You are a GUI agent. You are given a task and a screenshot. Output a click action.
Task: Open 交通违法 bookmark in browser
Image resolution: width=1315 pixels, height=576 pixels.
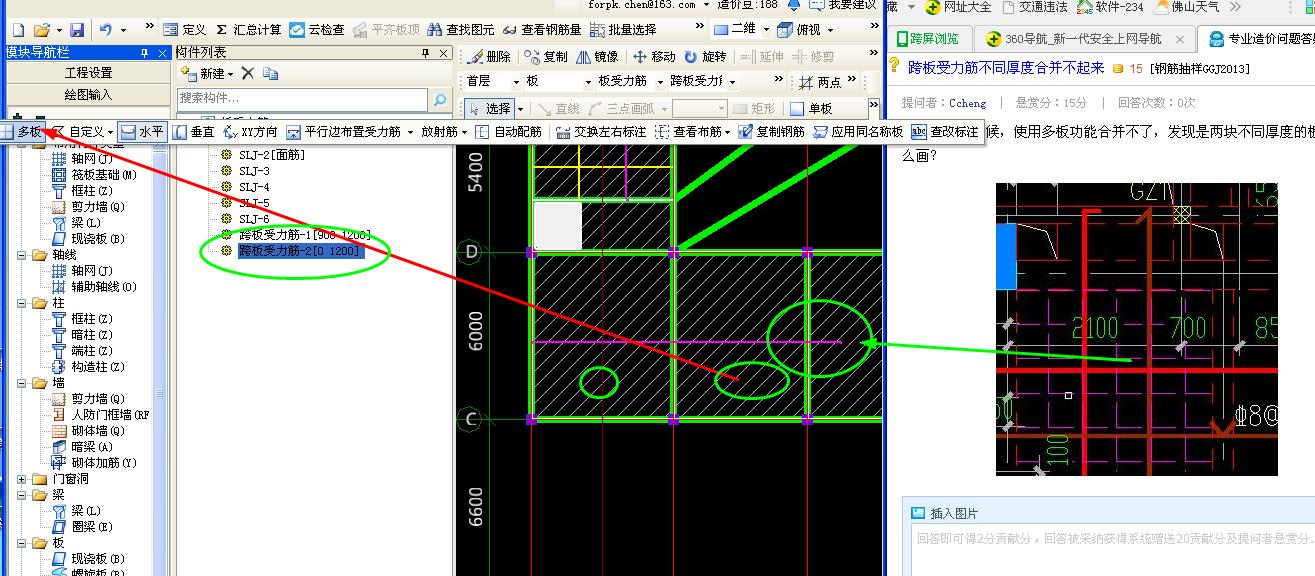[x=1035, y=7]
